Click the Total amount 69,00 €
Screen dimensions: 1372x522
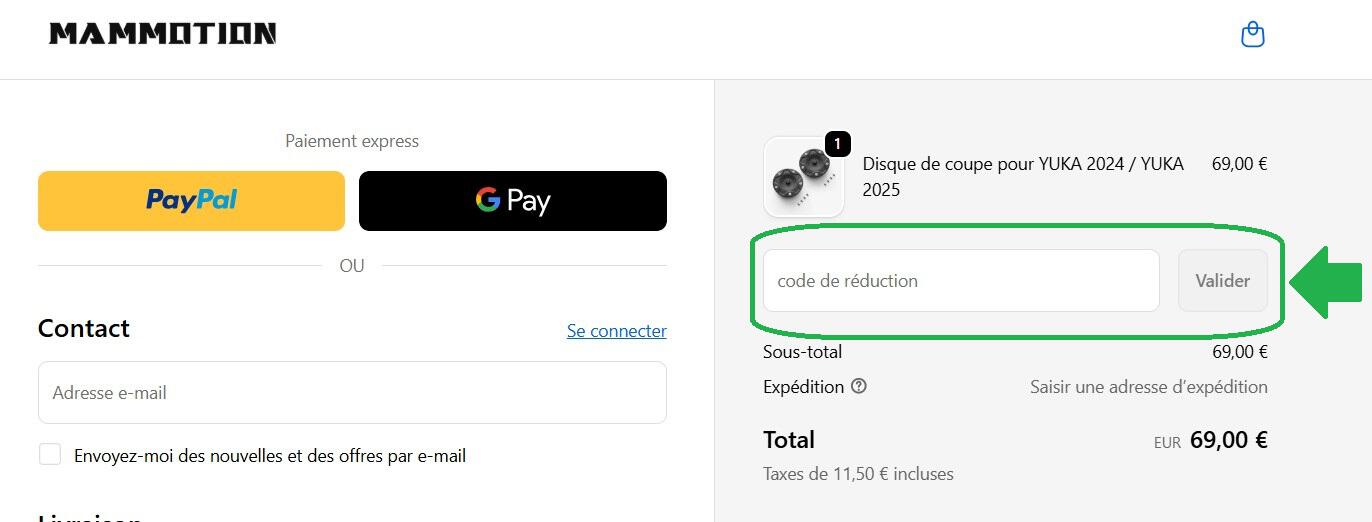(1228, 440)
